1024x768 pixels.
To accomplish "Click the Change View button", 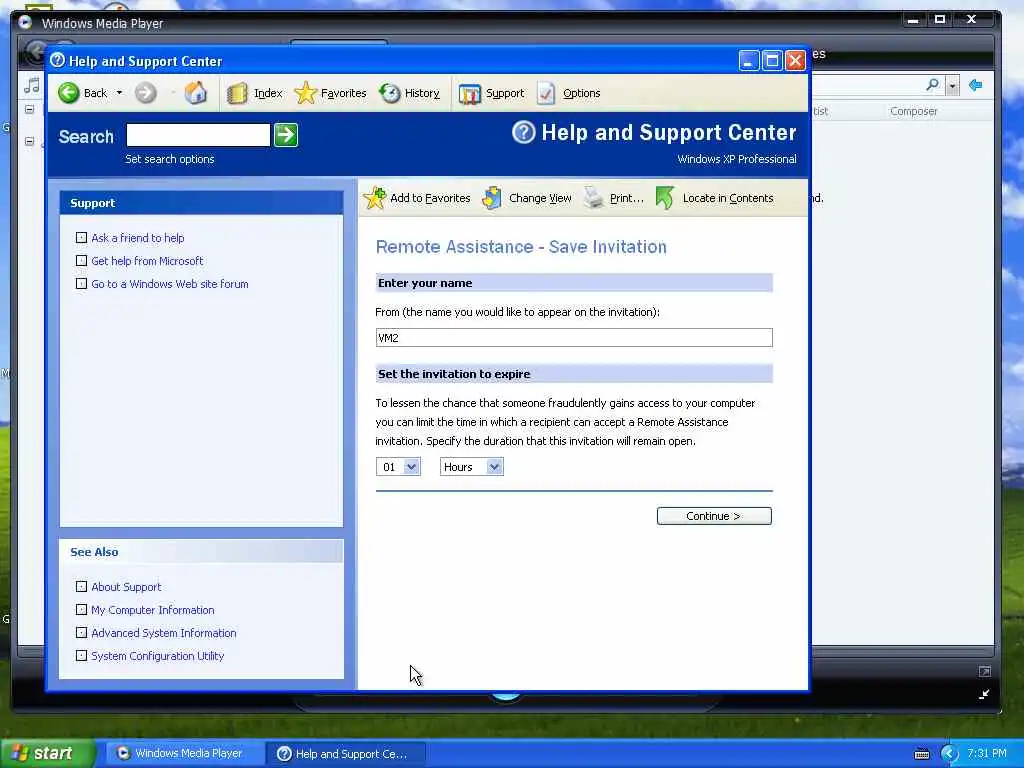I will point(527,198).
